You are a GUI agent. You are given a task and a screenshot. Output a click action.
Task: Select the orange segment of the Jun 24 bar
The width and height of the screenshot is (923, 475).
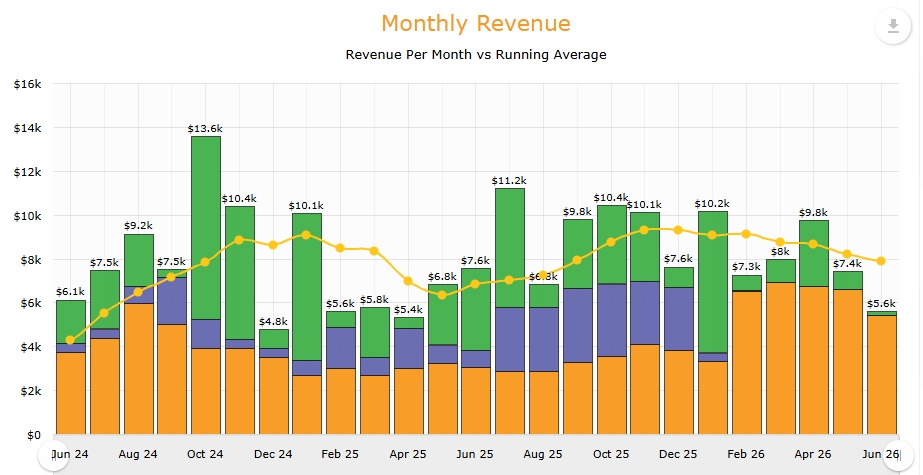click(71, 393)
